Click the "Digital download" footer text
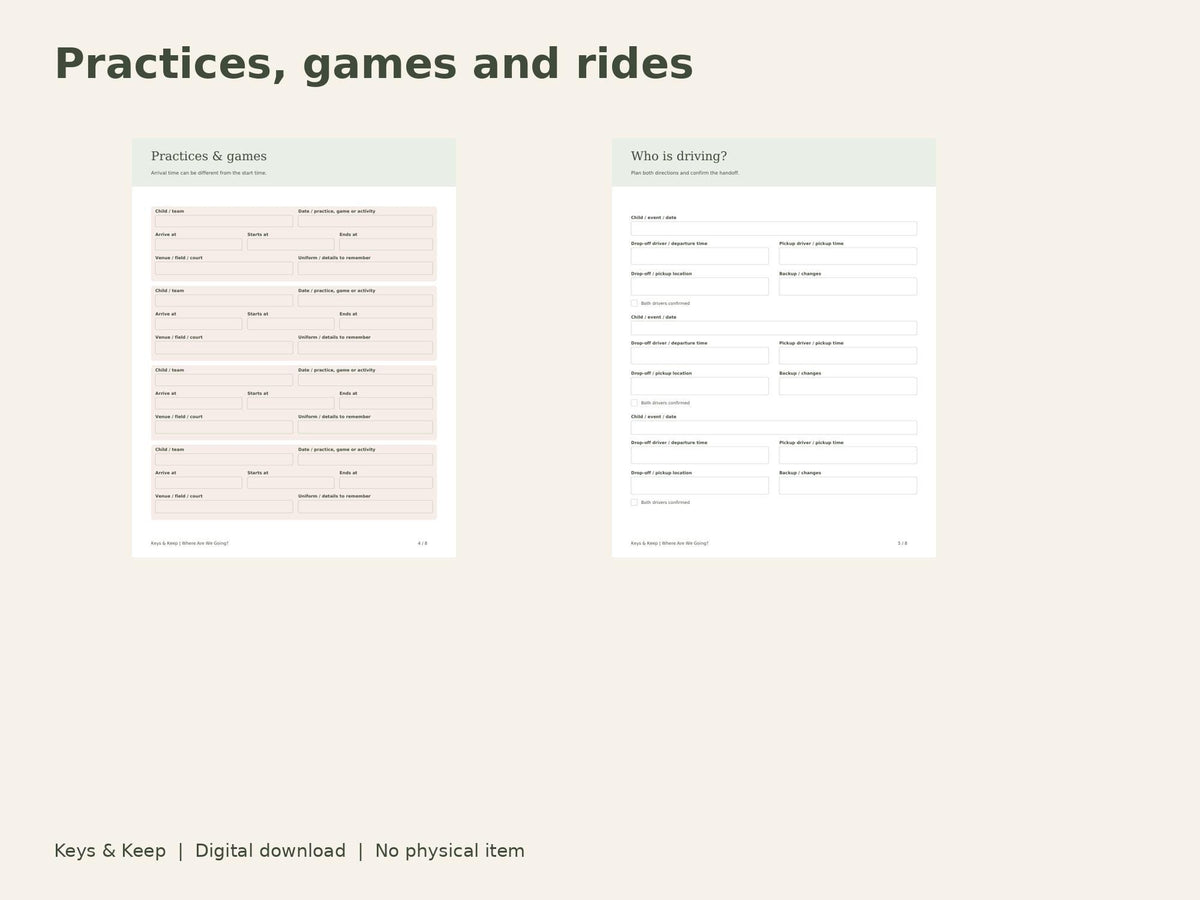The image size is (1200, 900). click(x=270, y=851)
